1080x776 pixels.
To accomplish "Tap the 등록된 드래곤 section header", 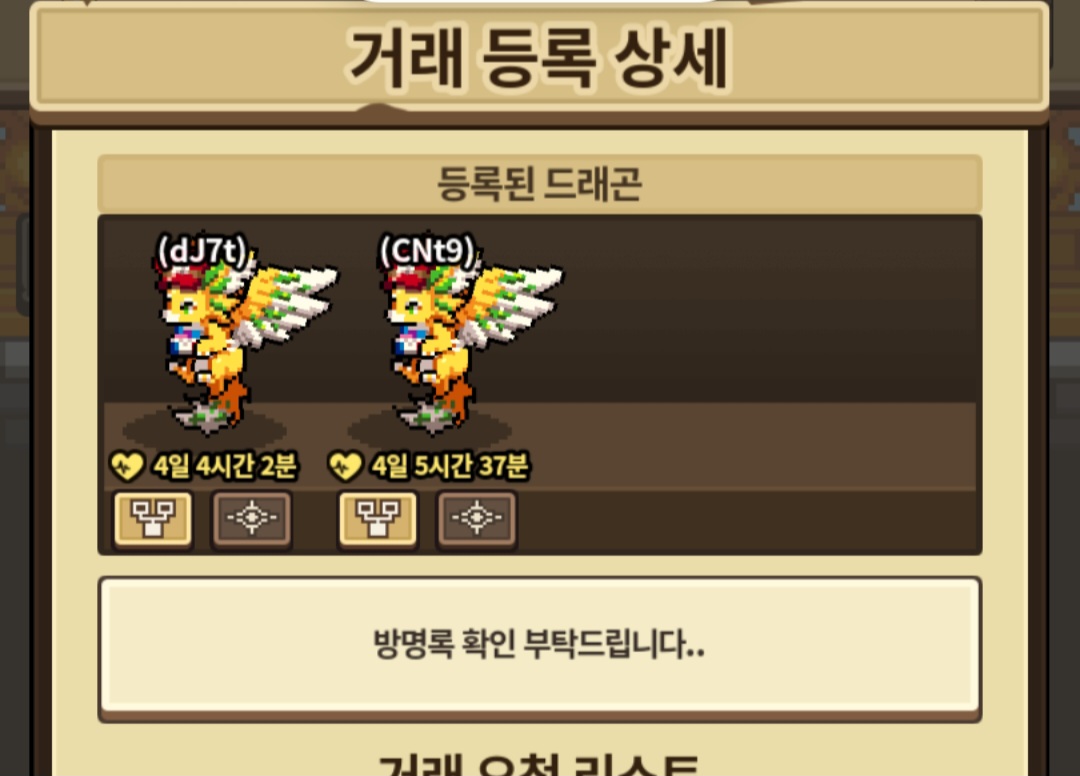I will 539,184.
